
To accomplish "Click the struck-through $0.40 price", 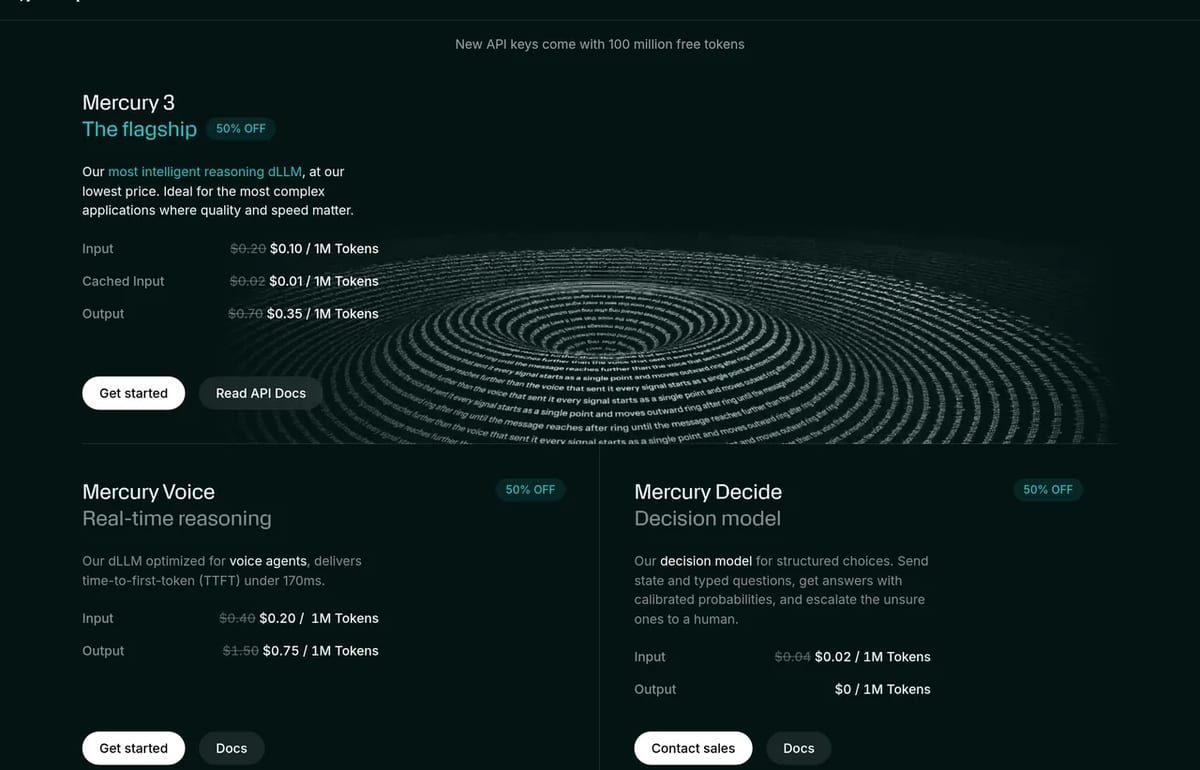I will pyautogui.click(x=237, y=618).
